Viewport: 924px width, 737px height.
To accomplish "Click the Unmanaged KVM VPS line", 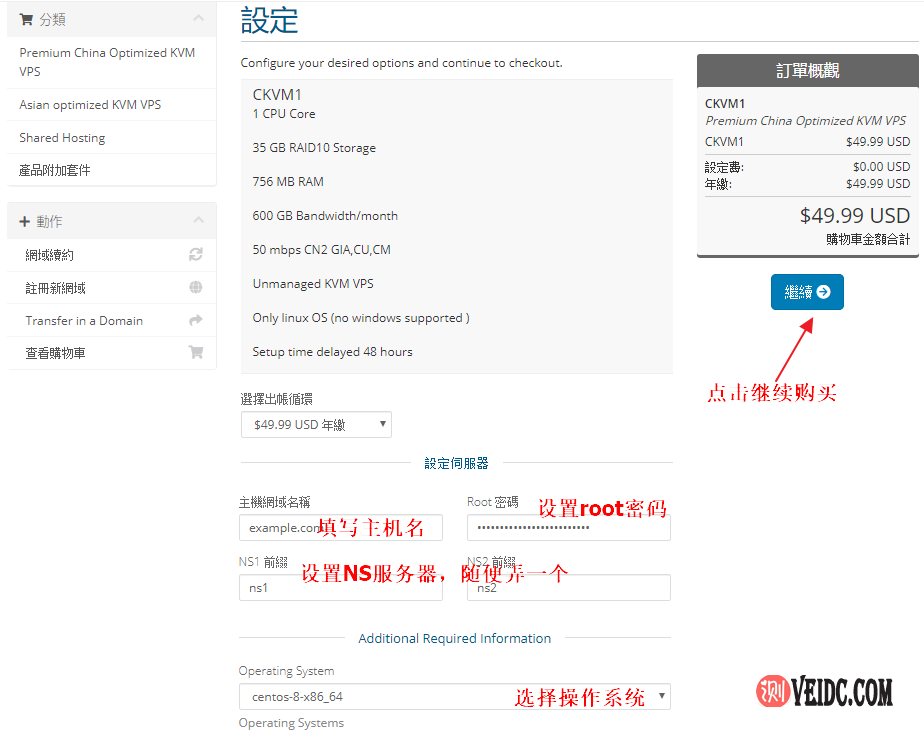I will point(313,284).
